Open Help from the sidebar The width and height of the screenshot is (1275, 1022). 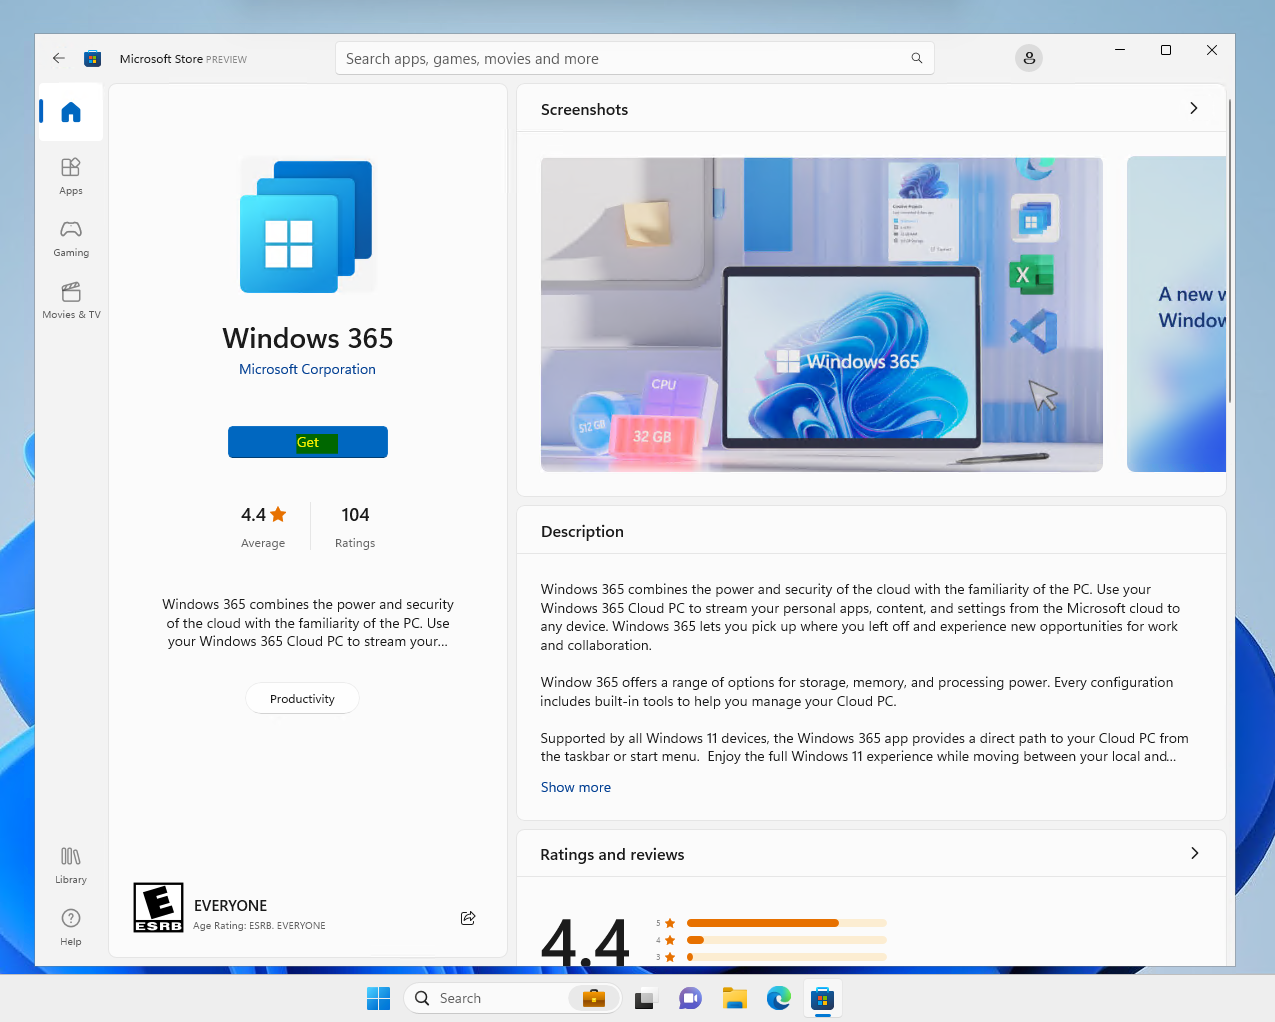pos(71,927)
